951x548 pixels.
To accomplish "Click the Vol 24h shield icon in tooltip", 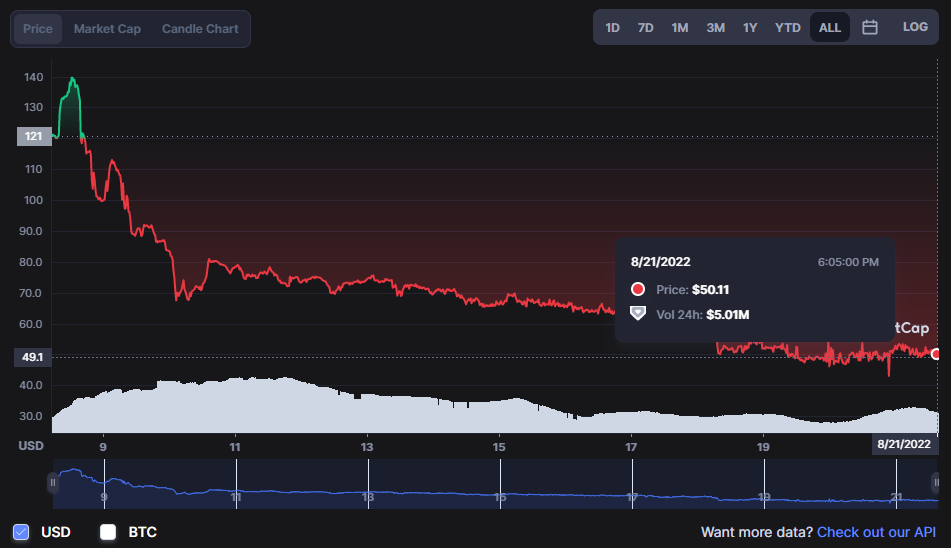I will [638, 314].
